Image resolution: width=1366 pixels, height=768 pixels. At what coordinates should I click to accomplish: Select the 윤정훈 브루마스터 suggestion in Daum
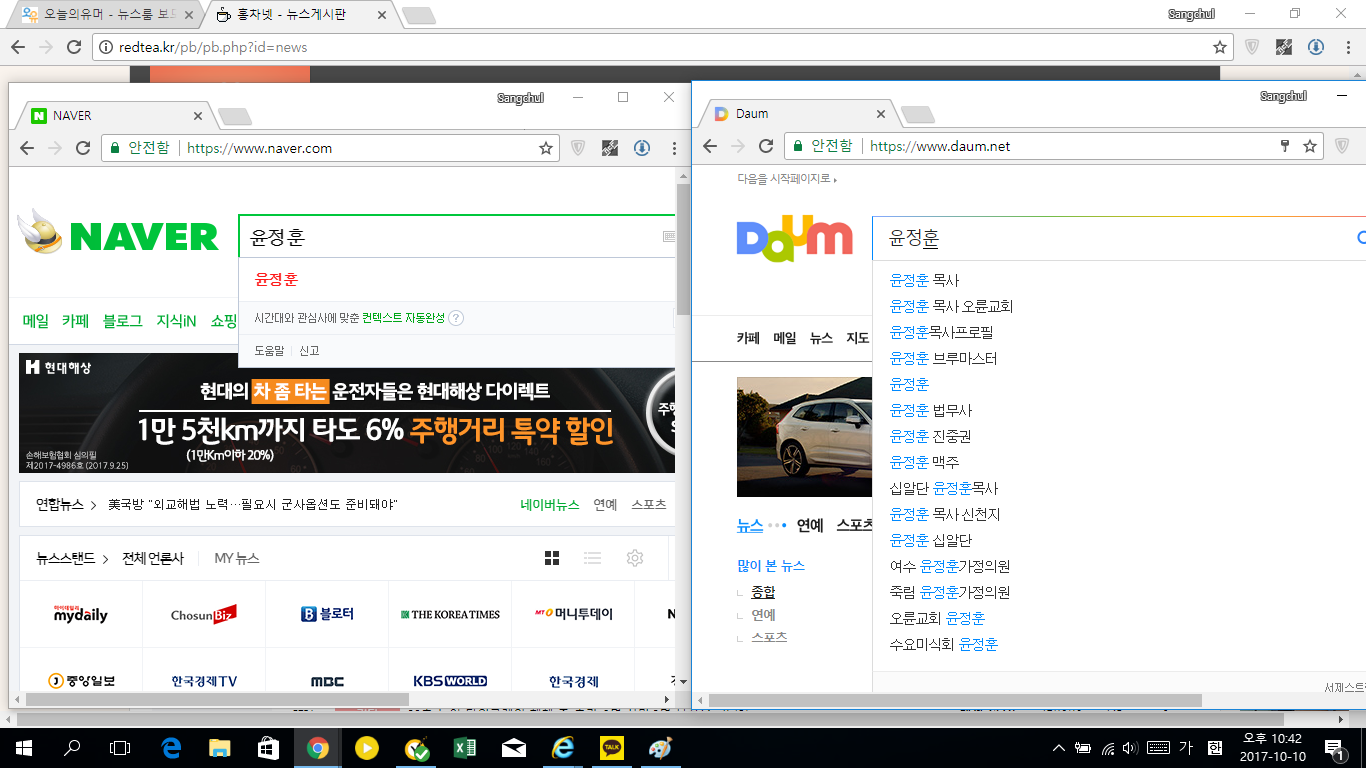click(x=943, y=358)
